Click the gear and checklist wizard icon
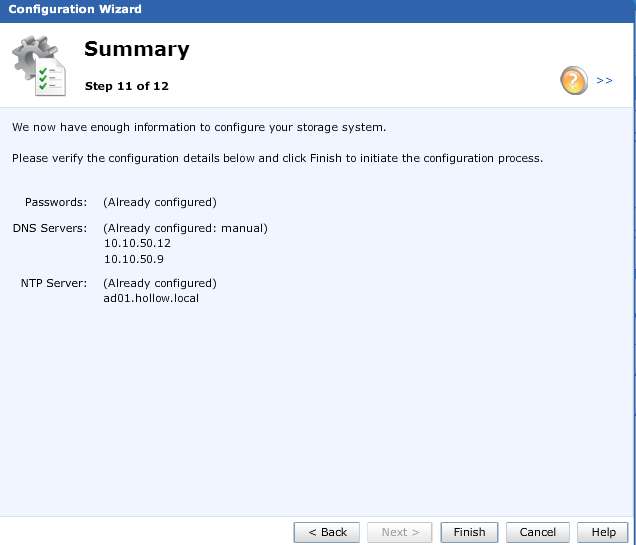Image resolution: width=636 pixels, height=545 pixels. pyautogui.click(x=39, y=64)
